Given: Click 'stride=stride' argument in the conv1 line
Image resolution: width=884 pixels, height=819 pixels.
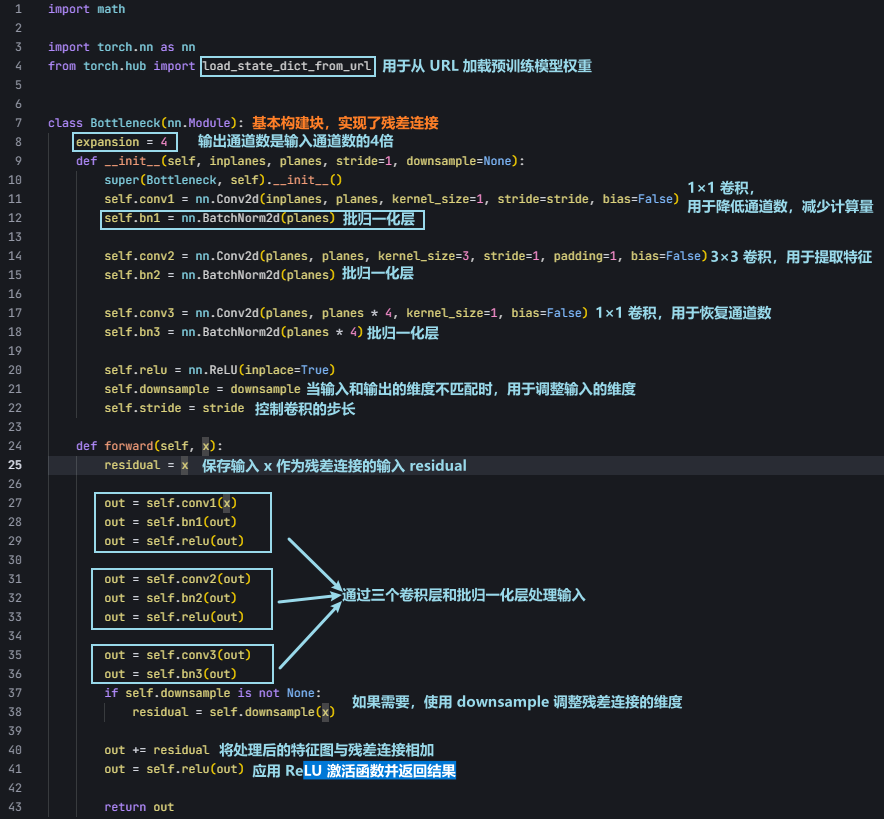Looking at the screenshot, I should [542, 199].
